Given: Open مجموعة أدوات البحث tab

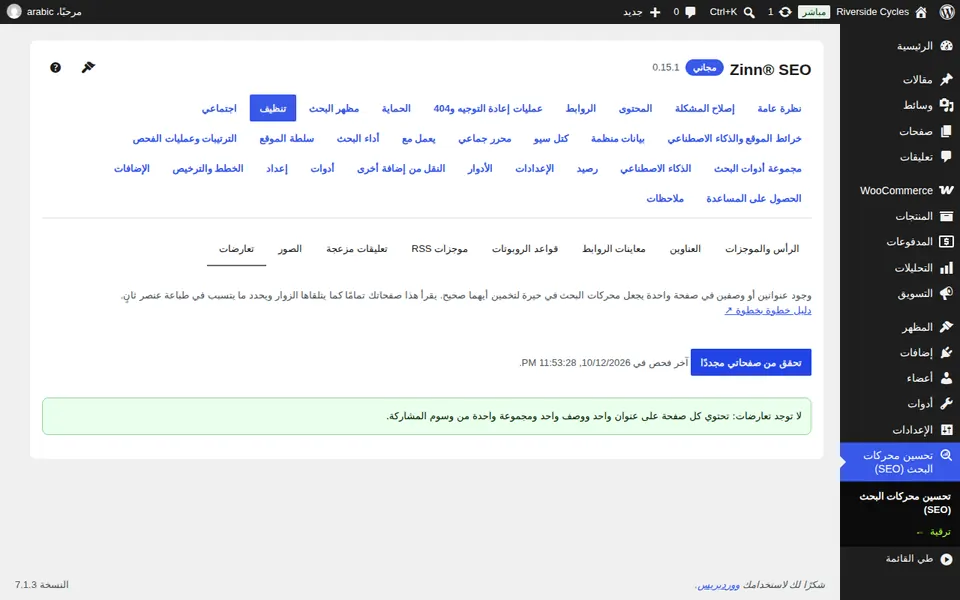Looking at the screenshot, I should pyautogui.click(x=757, y=168).
